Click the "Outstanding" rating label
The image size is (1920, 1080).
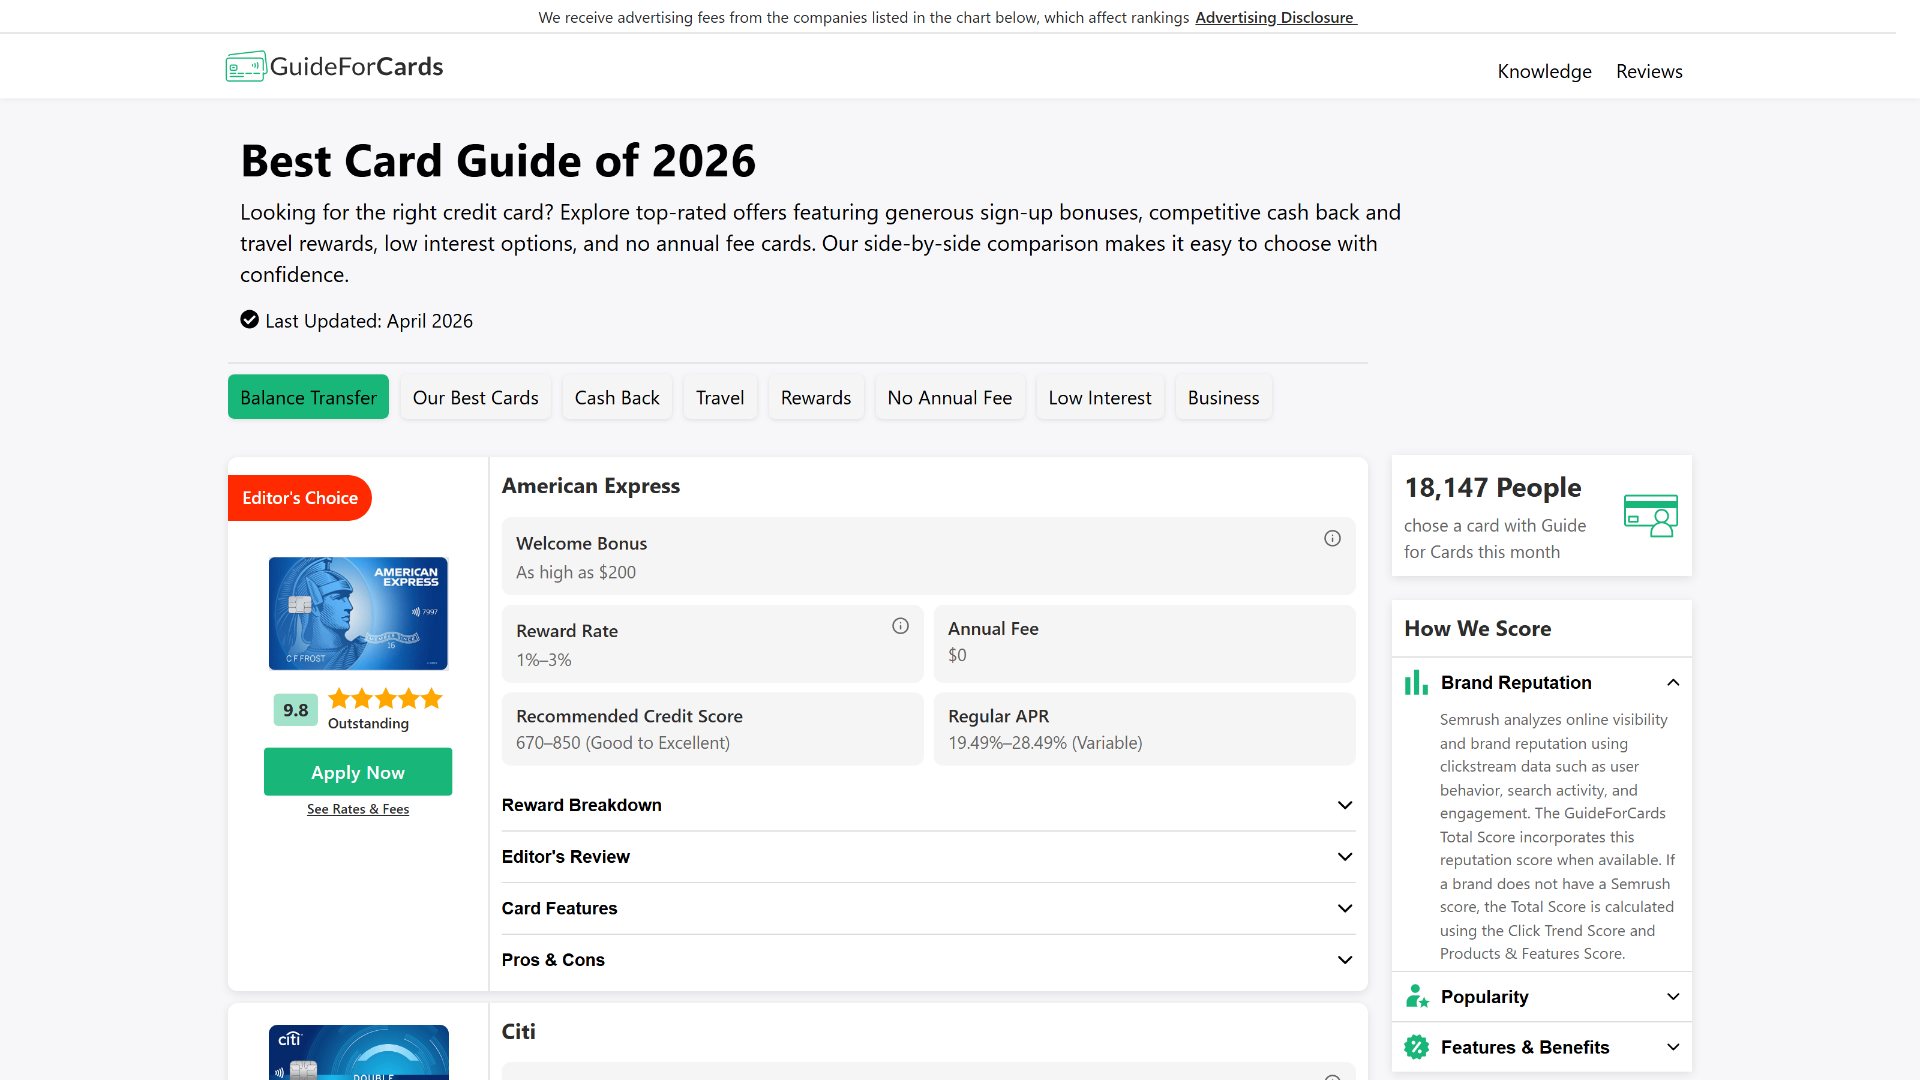click(368, 724)
